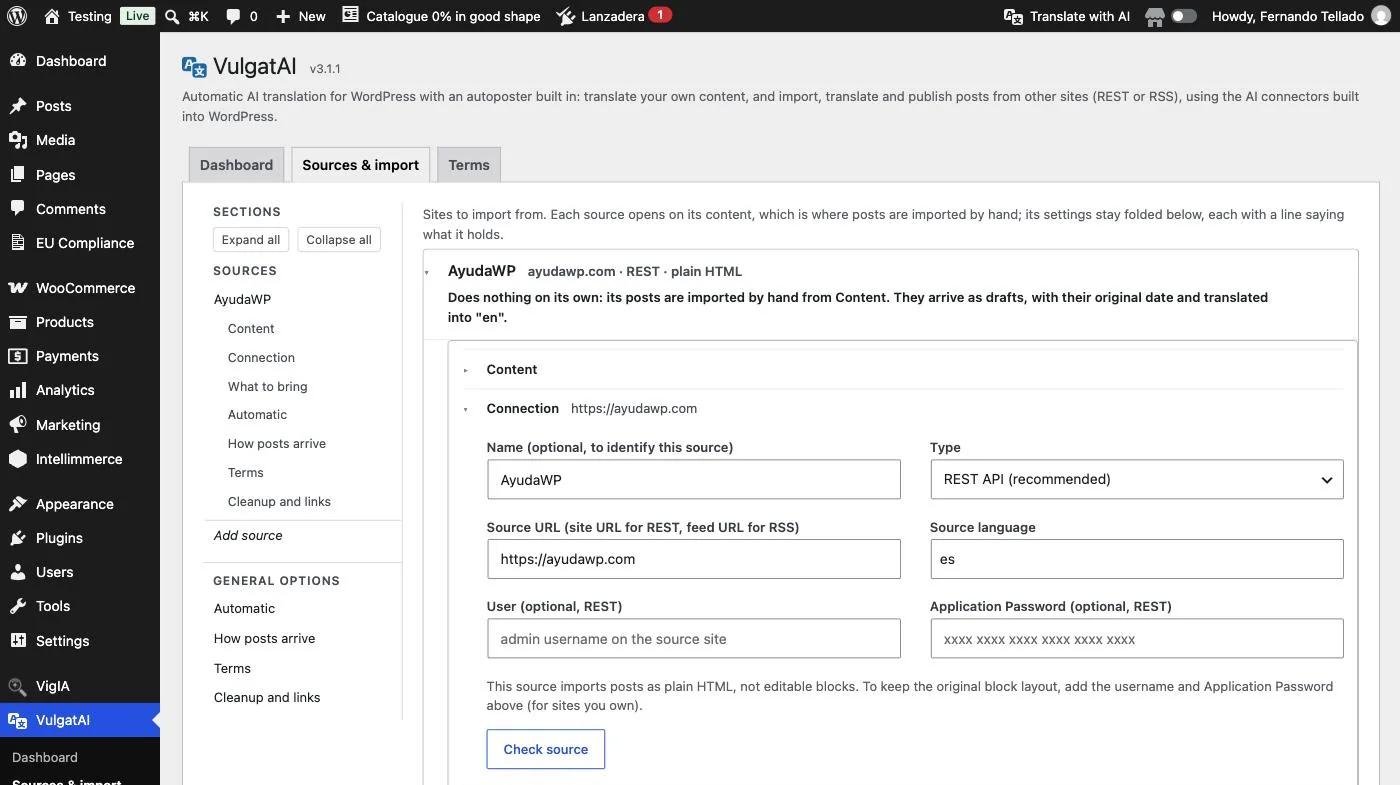Click the store icon beside the admin bar toggle
Screen dimensions: 1400x785
point(1155,16)
